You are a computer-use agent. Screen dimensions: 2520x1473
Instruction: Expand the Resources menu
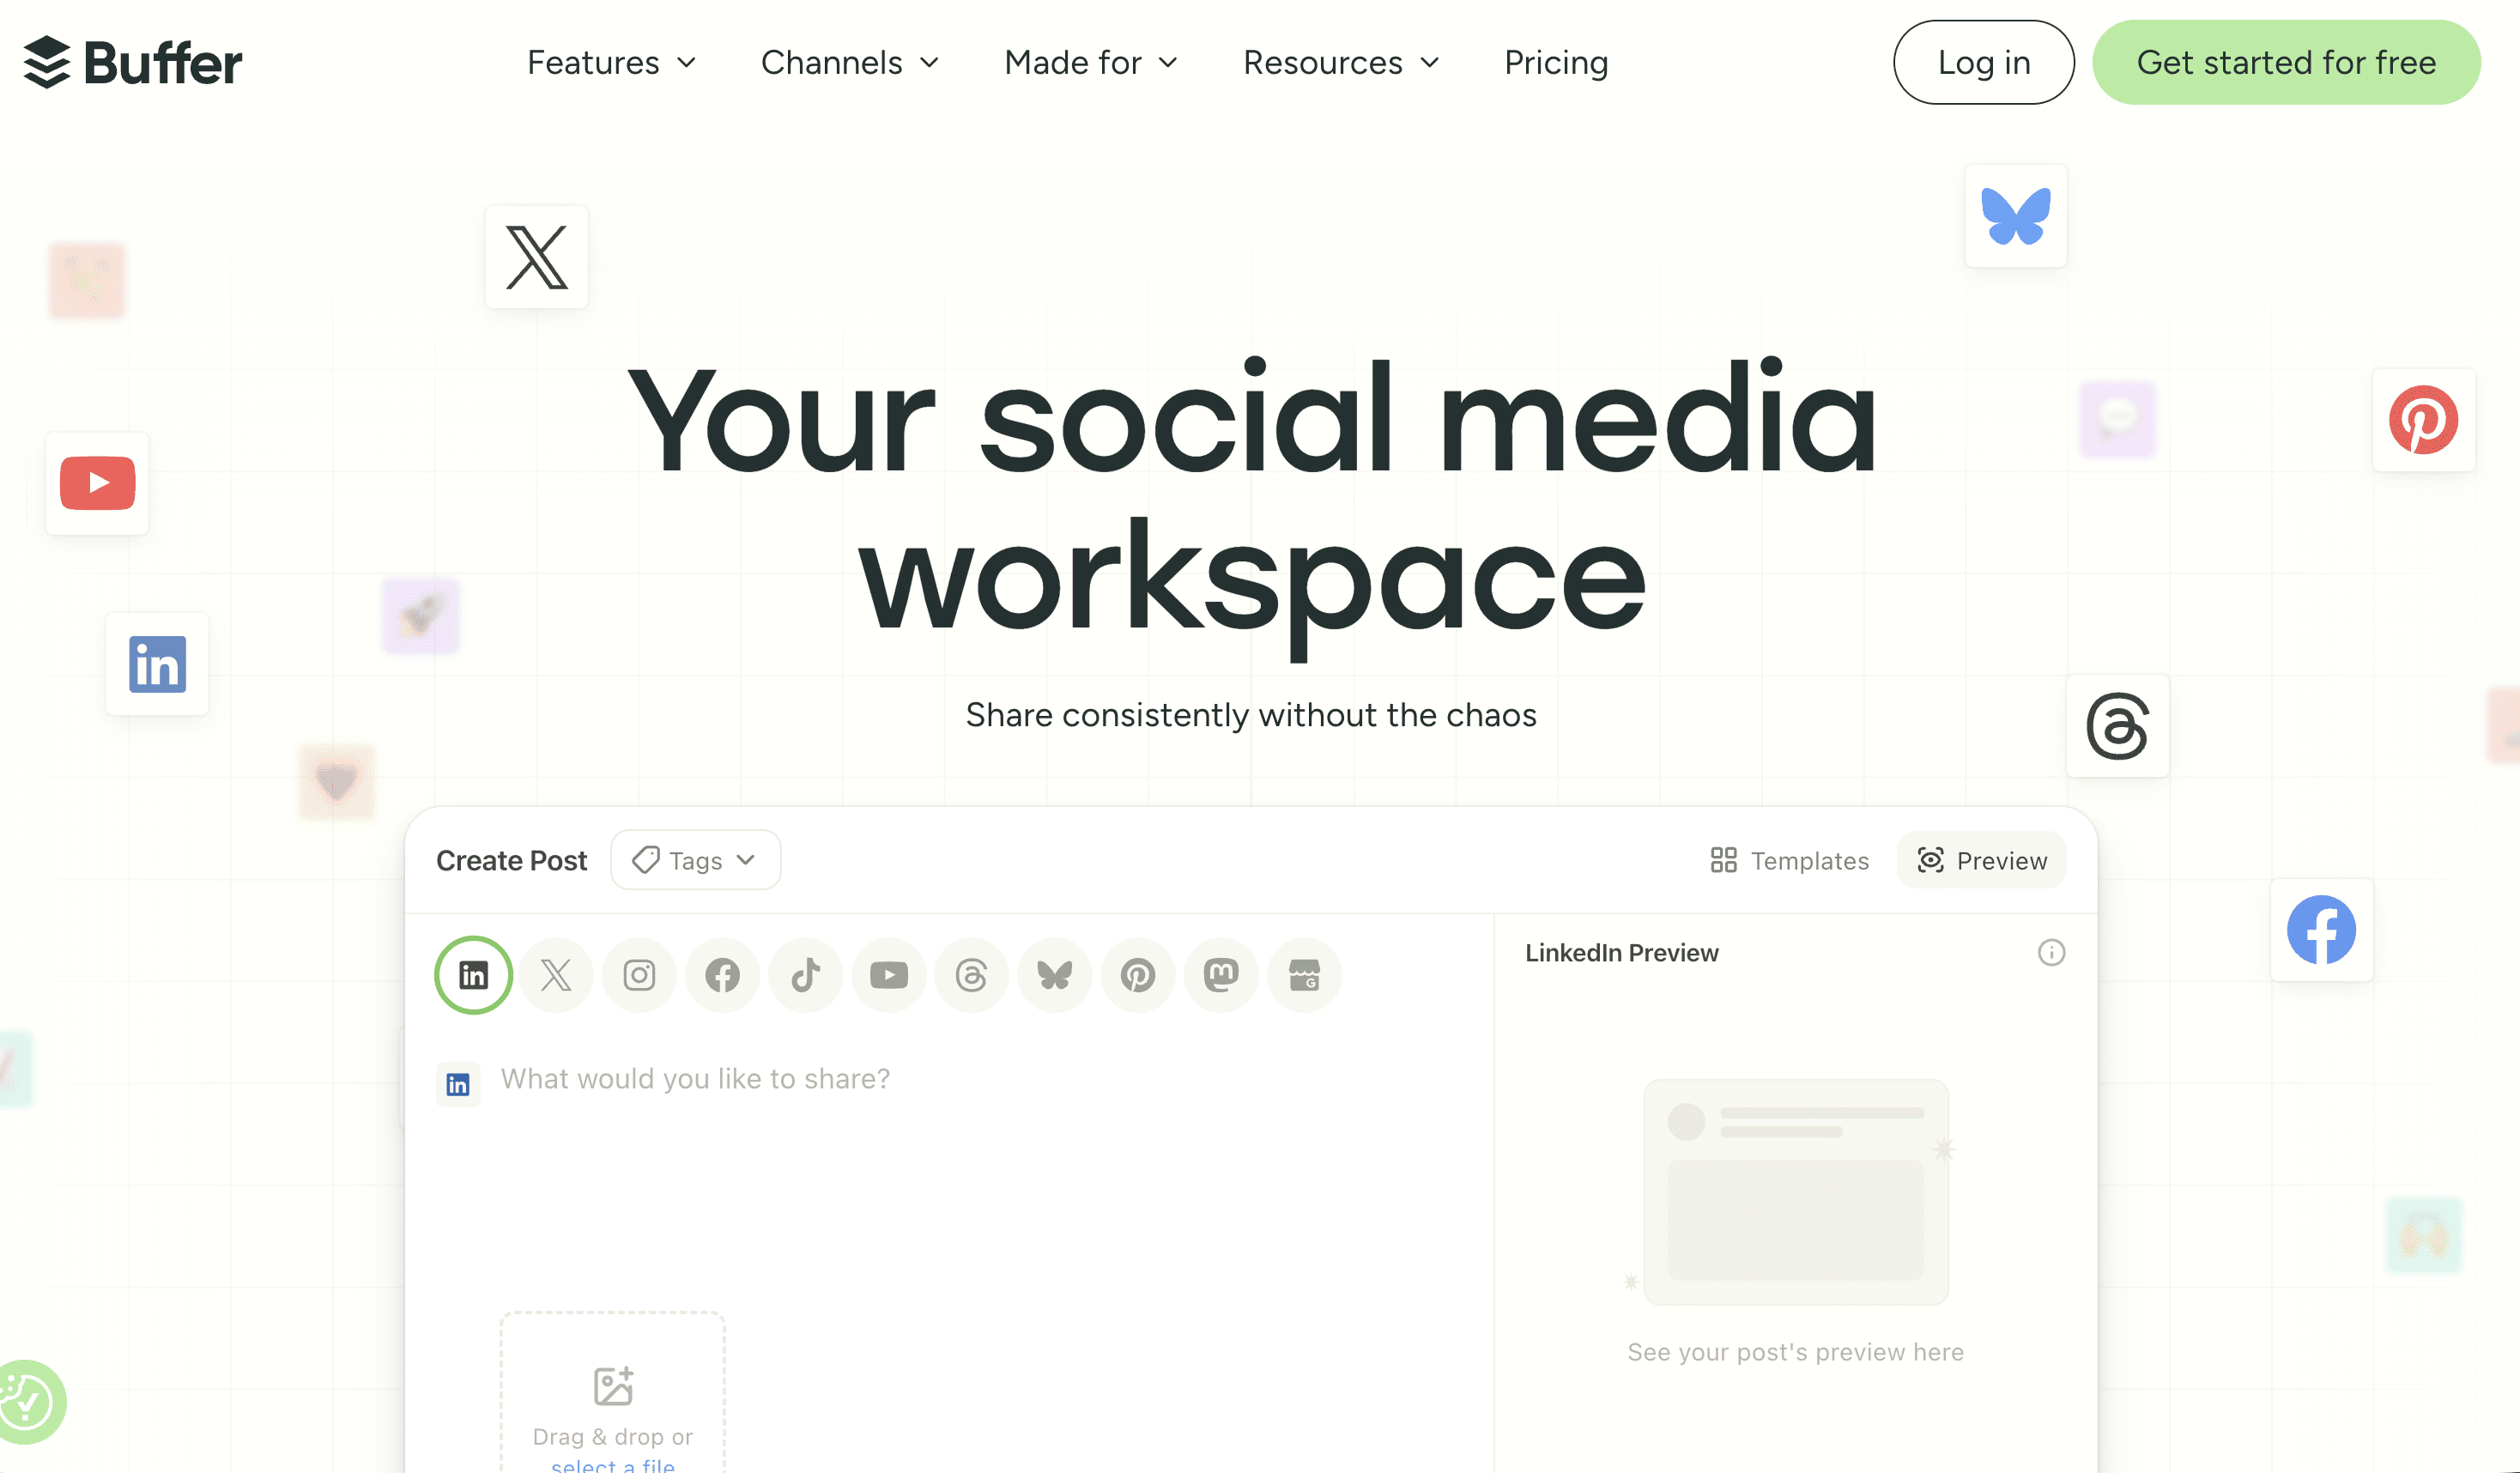tap(1341, 62)
